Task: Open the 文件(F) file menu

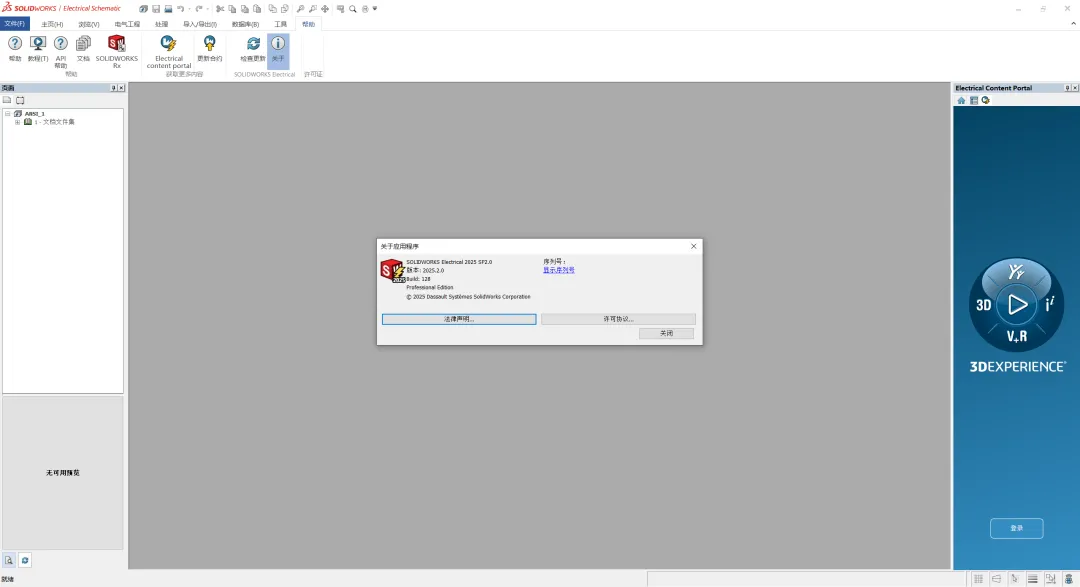Action: click(14, 23)
